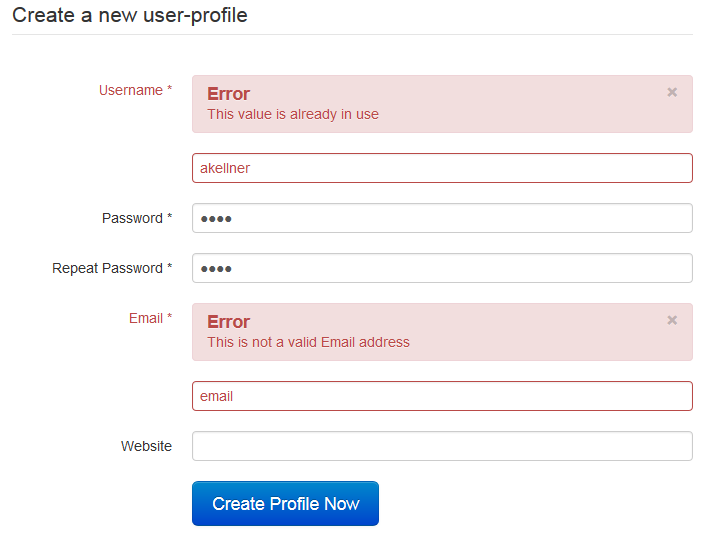Close the invalid email error alert
Screen dimensions: 705x540
672,320
